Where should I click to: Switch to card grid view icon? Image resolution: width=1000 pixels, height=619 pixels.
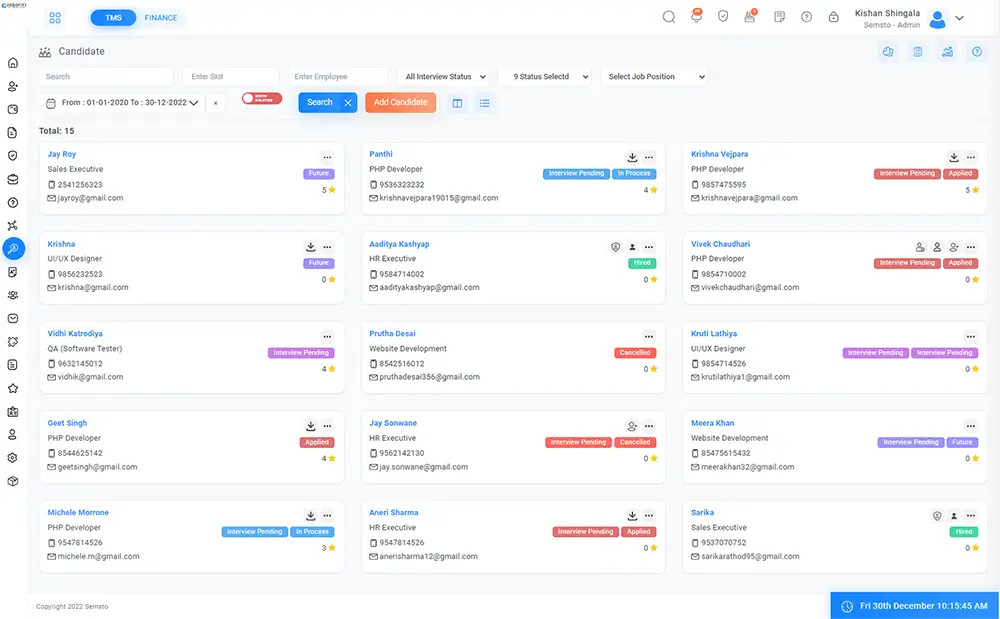tap(457, 103)
